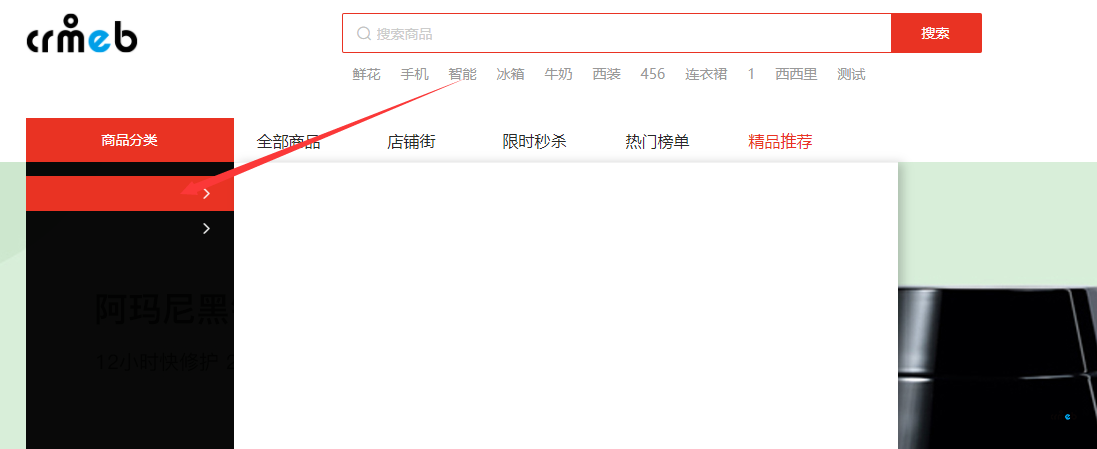Screen dimensions: 1097x449
Task: Focus the 搜索商品 search field
Action: tap(616, 33)
